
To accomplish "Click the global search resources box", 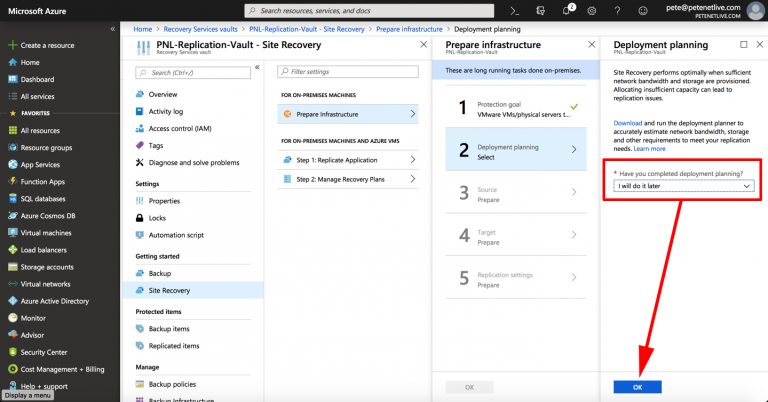I will (369, 11).
